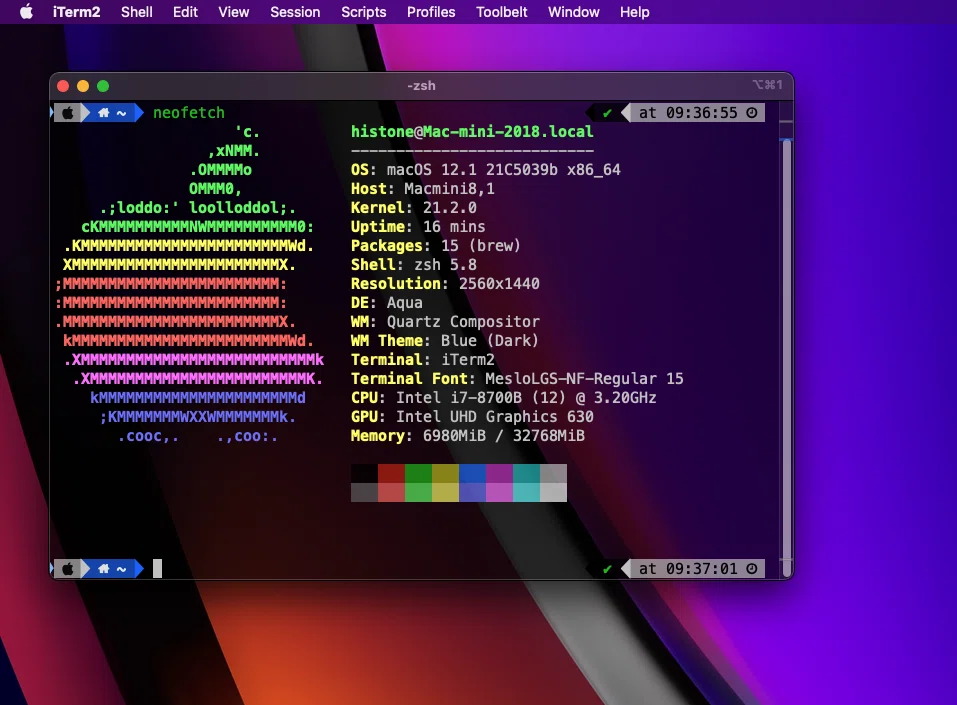Click the histone@Mac-mini-2018.local header
Image resolution: width=957 pixels, height=705 pixels.
click(472, 132)
